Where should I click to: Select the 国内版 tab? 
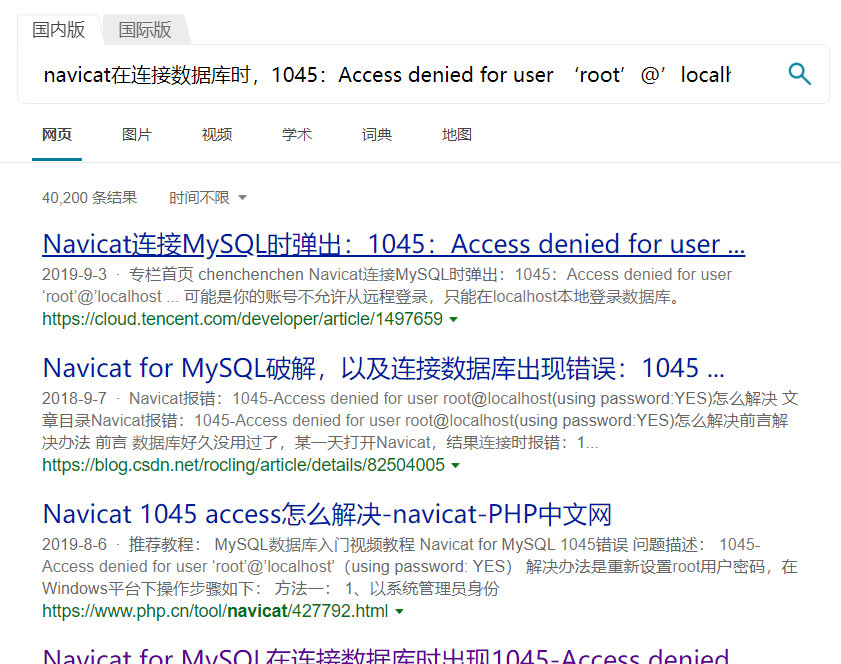pos(59,29)
